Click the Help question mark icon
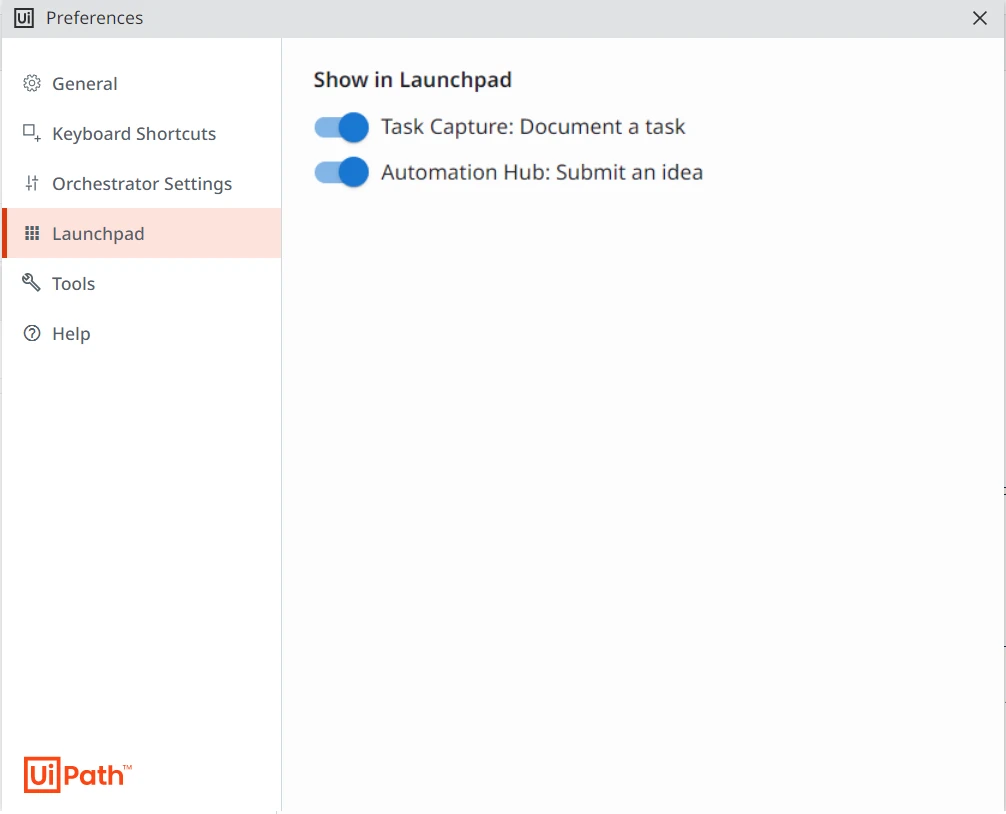 point(31,333)
